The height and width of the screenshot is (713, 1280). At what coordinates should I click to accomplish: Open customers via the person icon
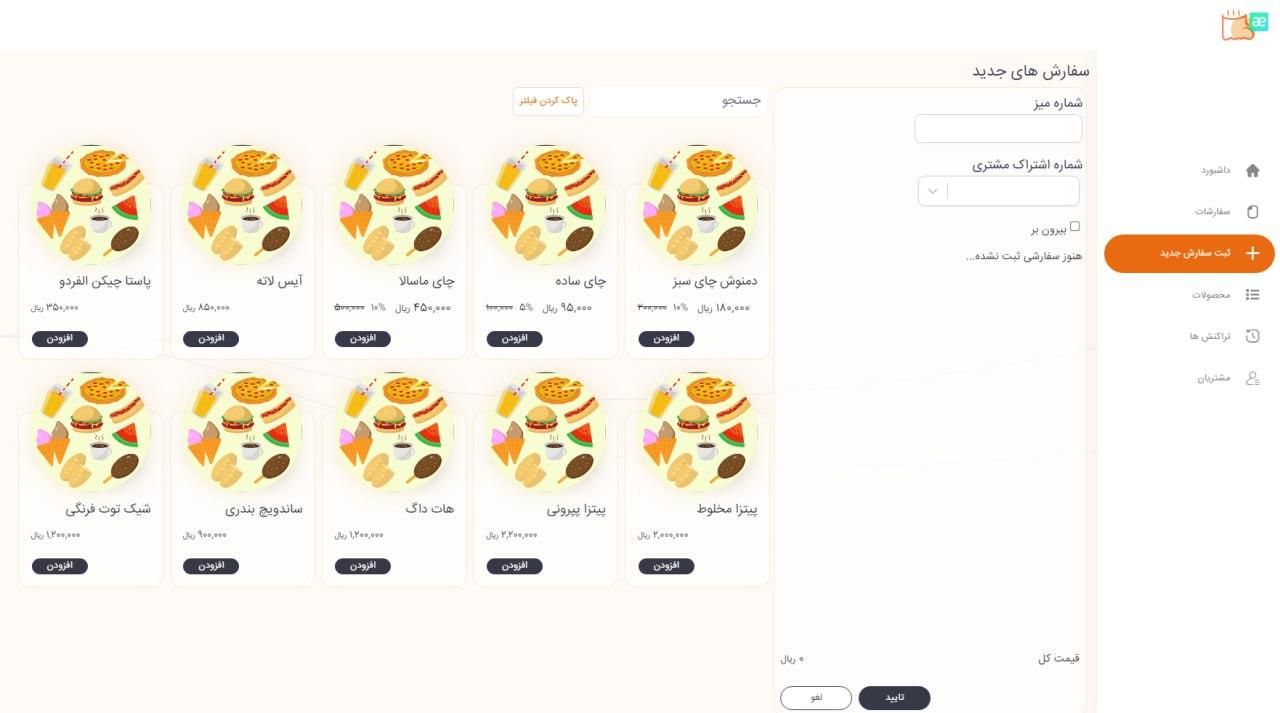point(1252,378)
